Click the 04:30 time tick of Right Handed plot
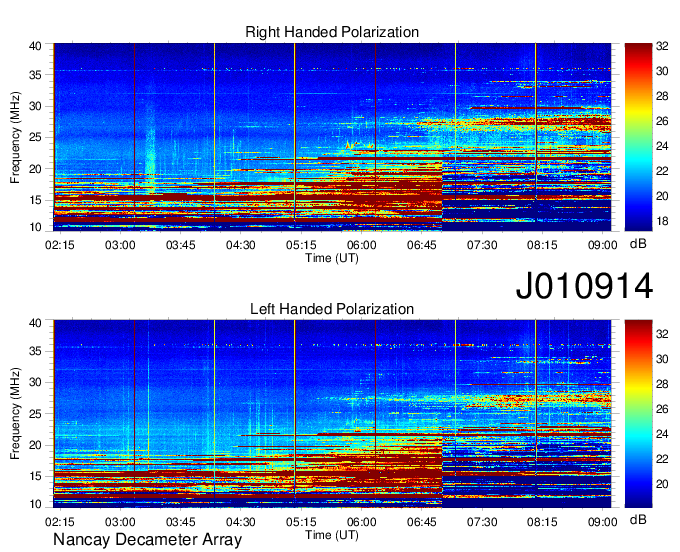This screenshot has width=680, height=552. pyautogui.click(x=241, y=245)
